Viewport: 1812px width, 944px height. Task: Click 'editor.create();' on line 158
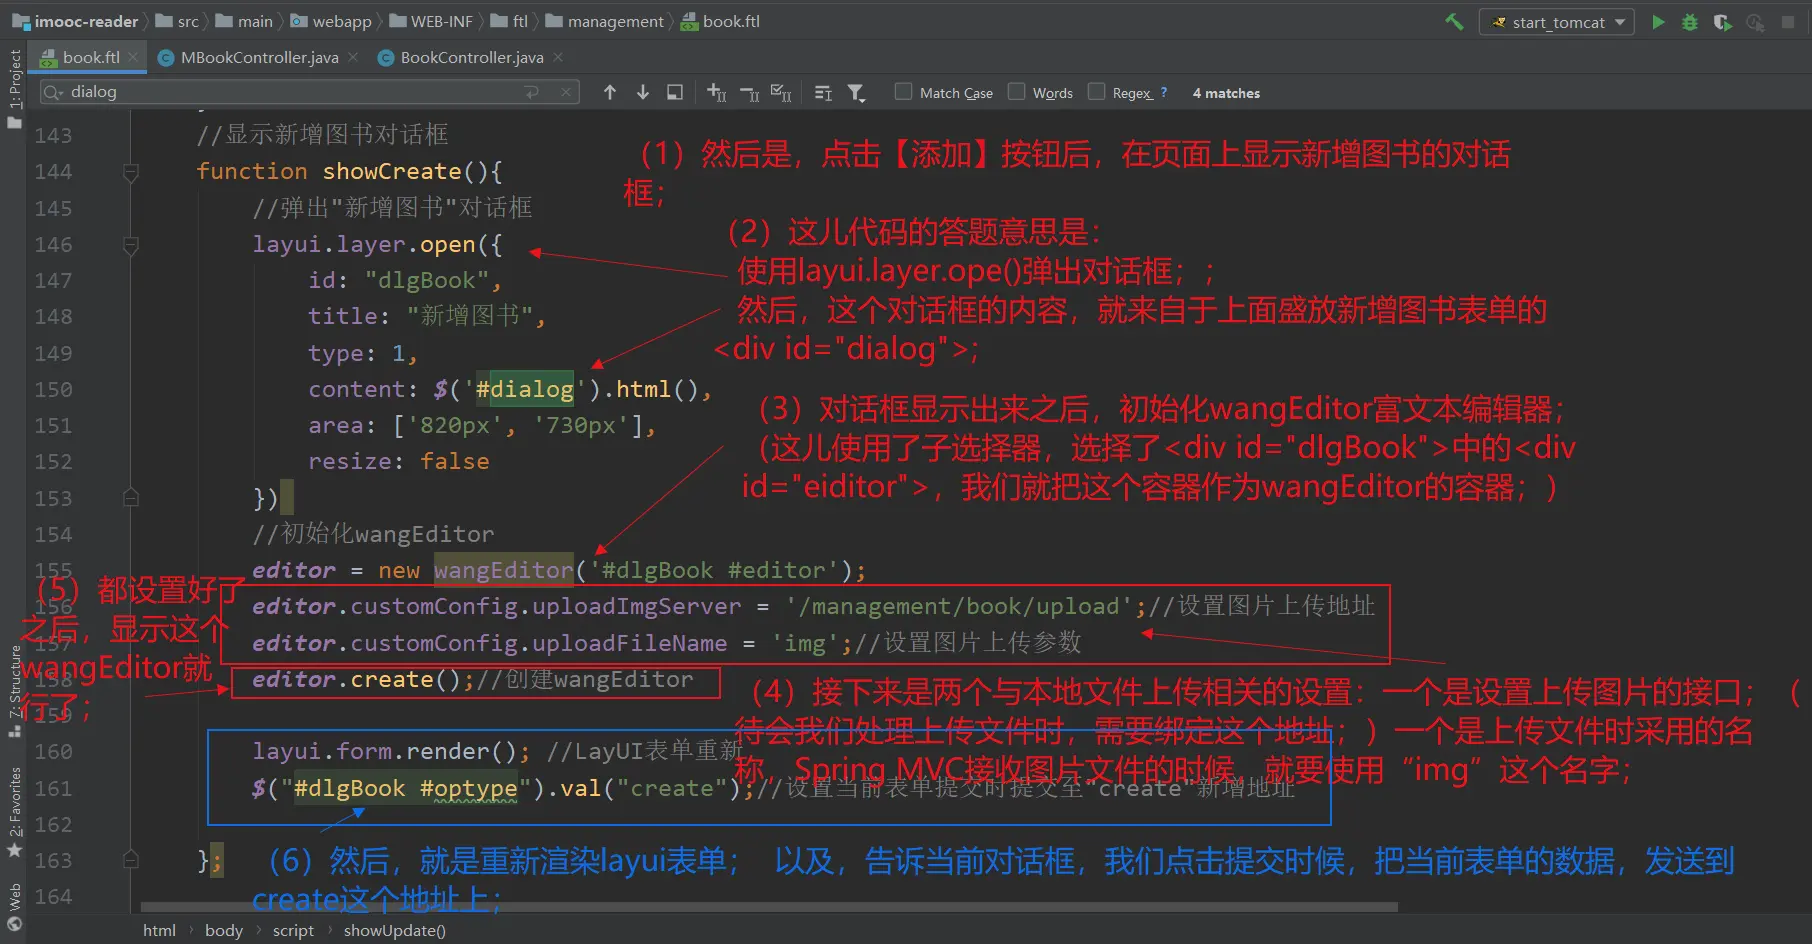point(363,679)
